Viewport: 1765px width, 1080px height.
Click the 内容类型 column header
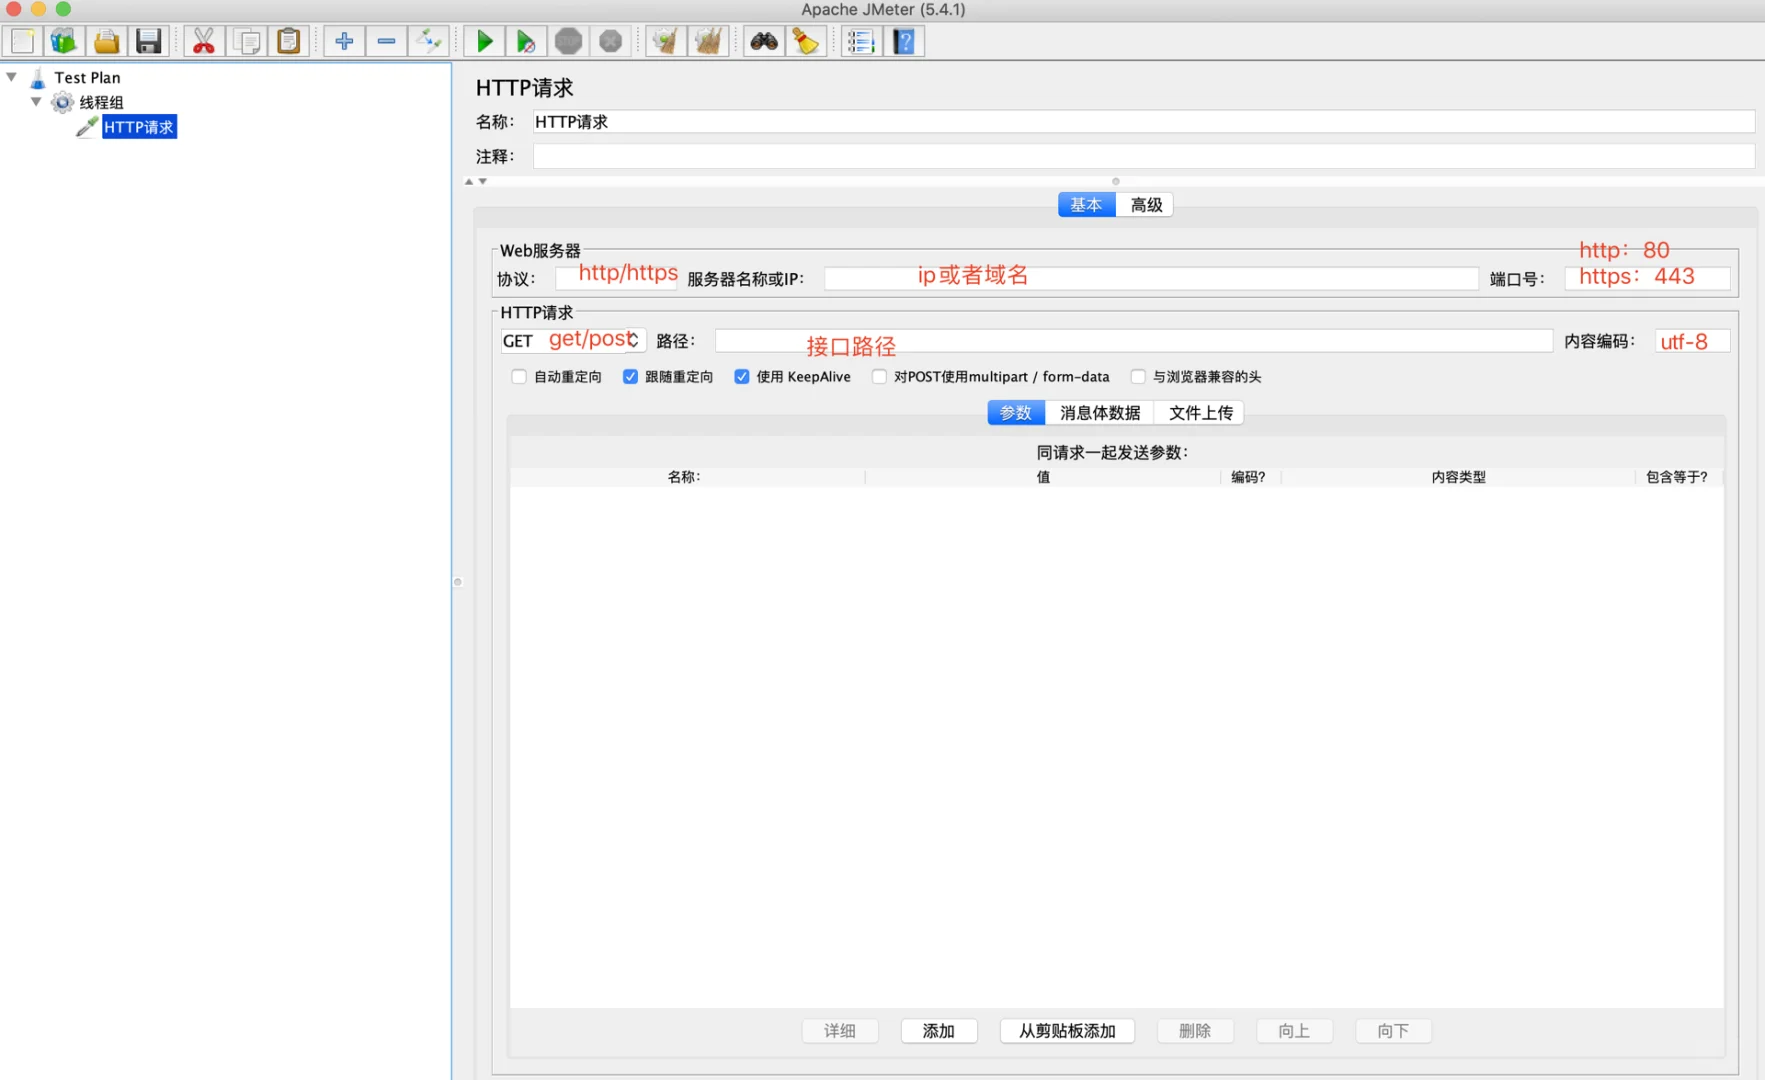pos(1458,477)
